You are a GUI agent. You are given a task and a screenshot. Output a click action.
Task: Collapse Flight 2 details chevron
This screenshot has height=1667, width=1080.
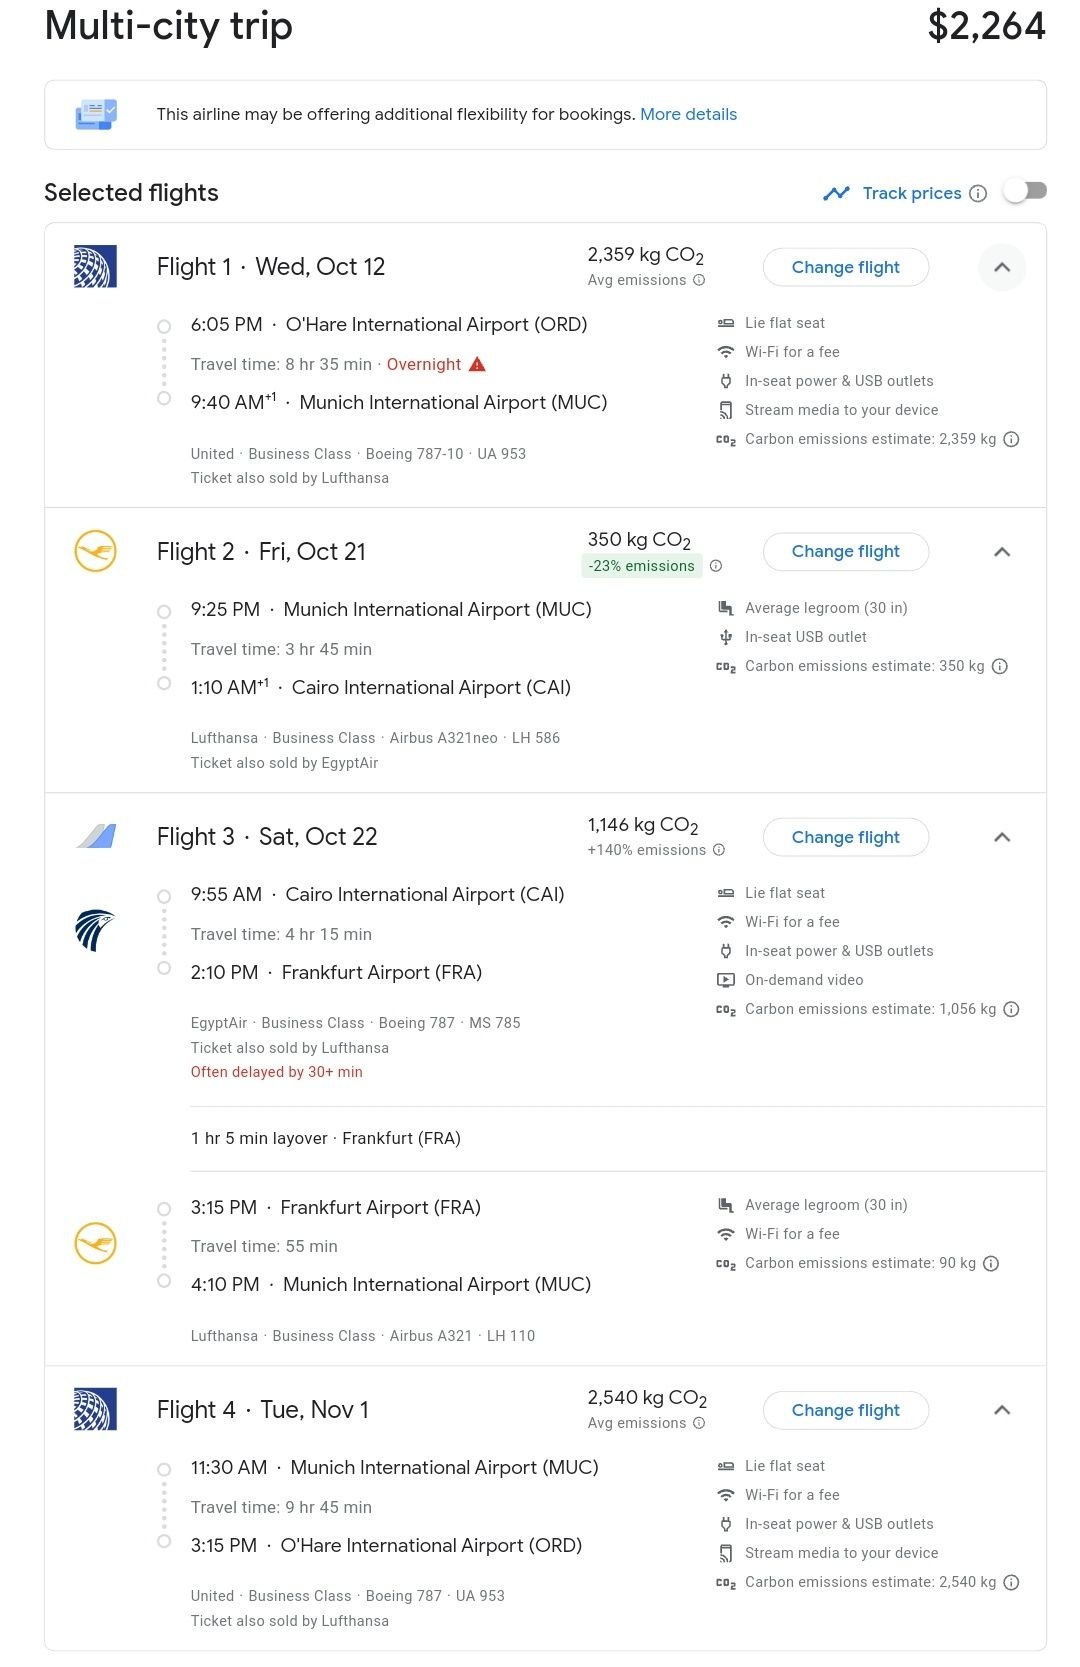click(1002, 552)
